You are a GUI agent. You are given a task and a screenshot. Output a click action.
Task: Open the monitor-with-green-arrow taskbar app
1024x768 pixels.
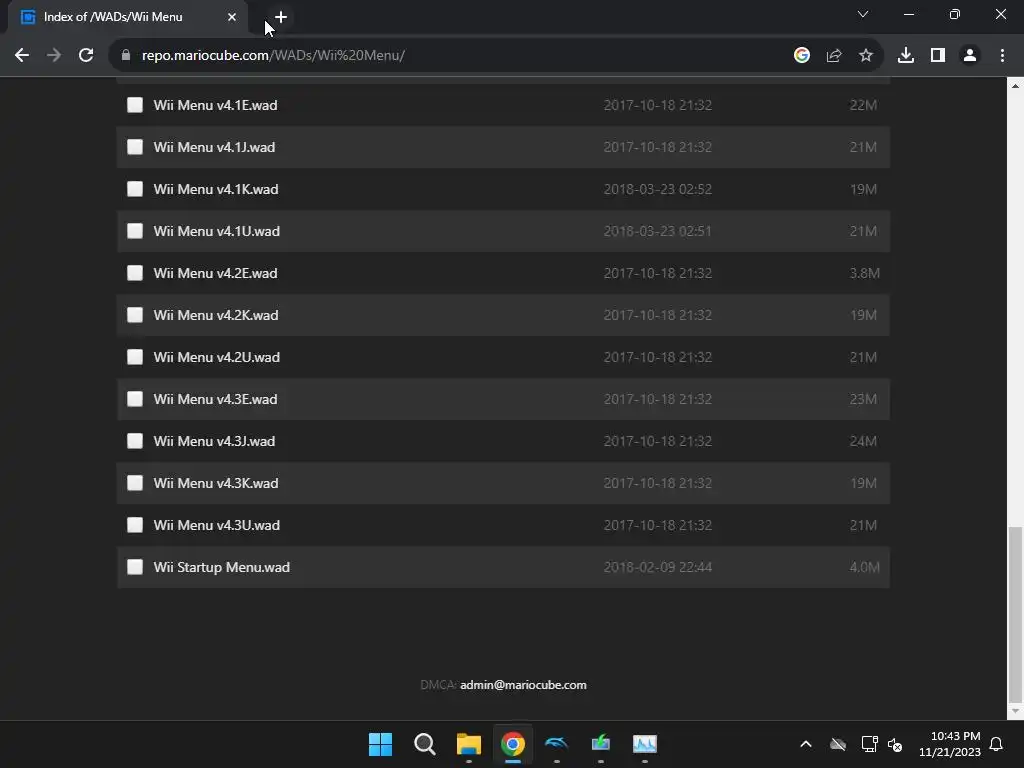[601, 744]
